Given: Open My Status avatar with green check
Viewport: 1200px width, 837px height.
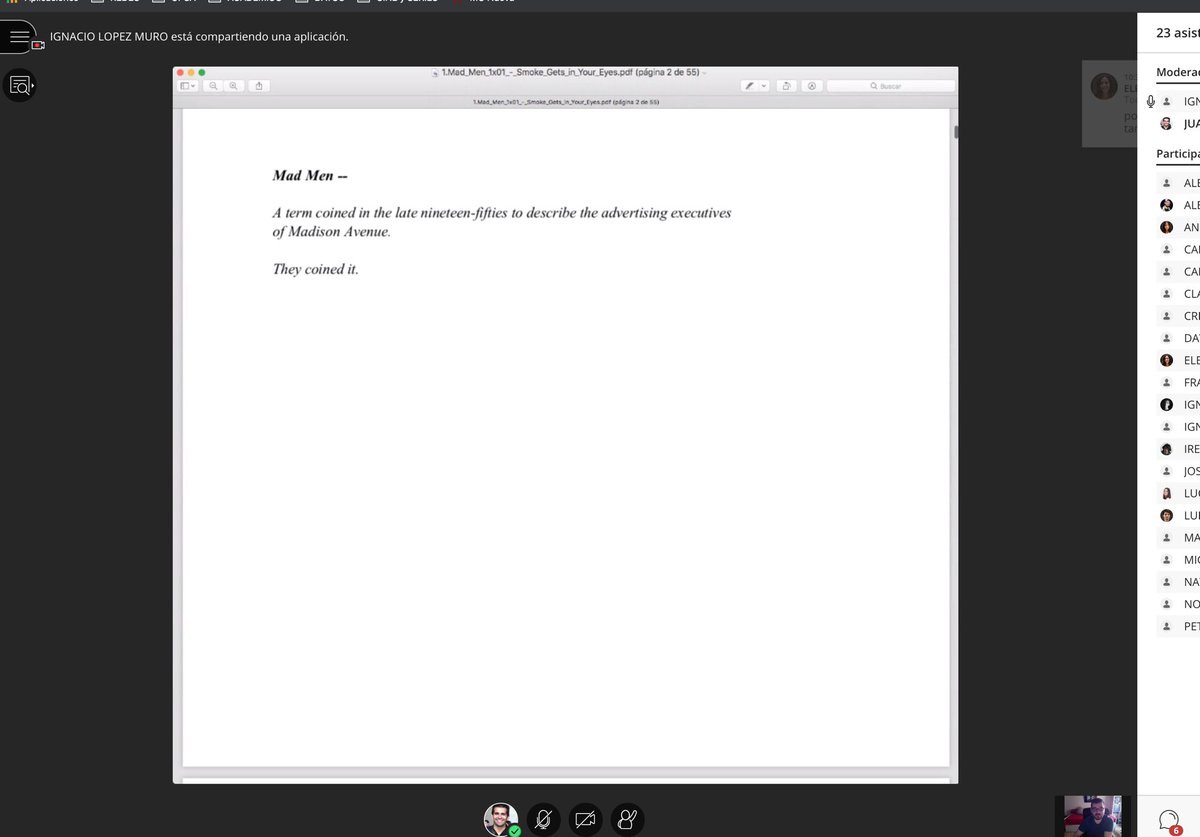Looking at the screenshot, I should tap(501, 819).
